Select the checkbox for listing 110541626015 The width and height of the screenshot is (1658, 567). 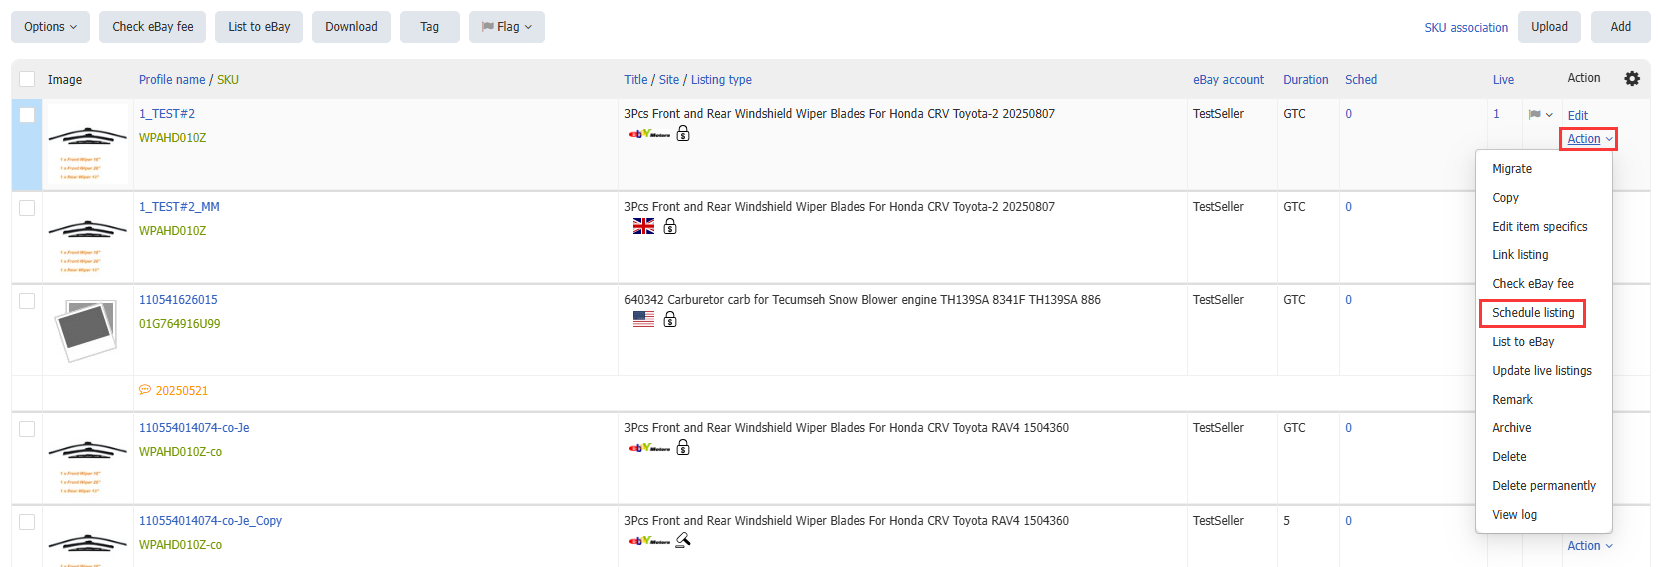point(27,301)
